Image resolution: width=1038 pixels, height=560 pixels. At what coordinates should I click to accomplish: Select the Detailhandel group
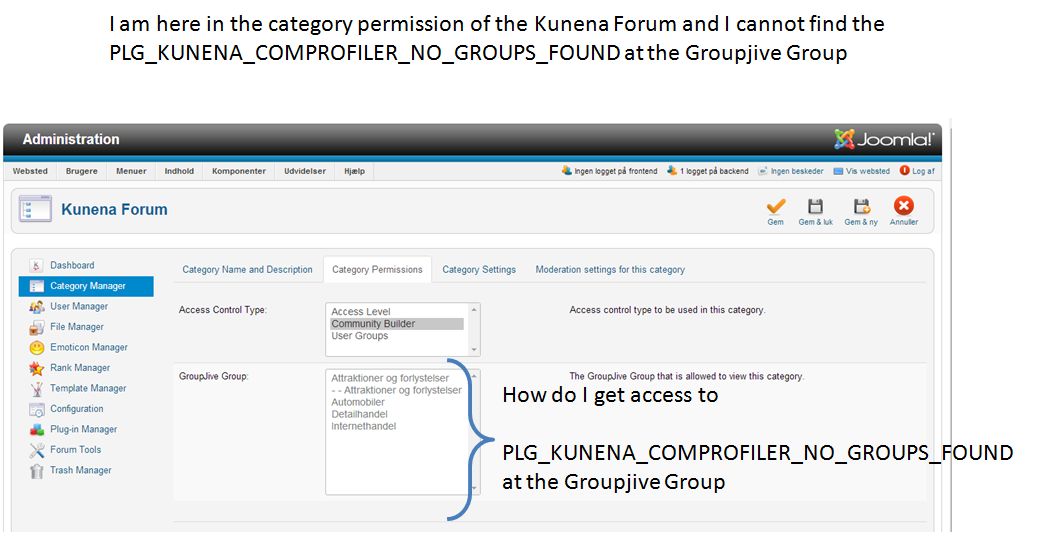(359, 414)
